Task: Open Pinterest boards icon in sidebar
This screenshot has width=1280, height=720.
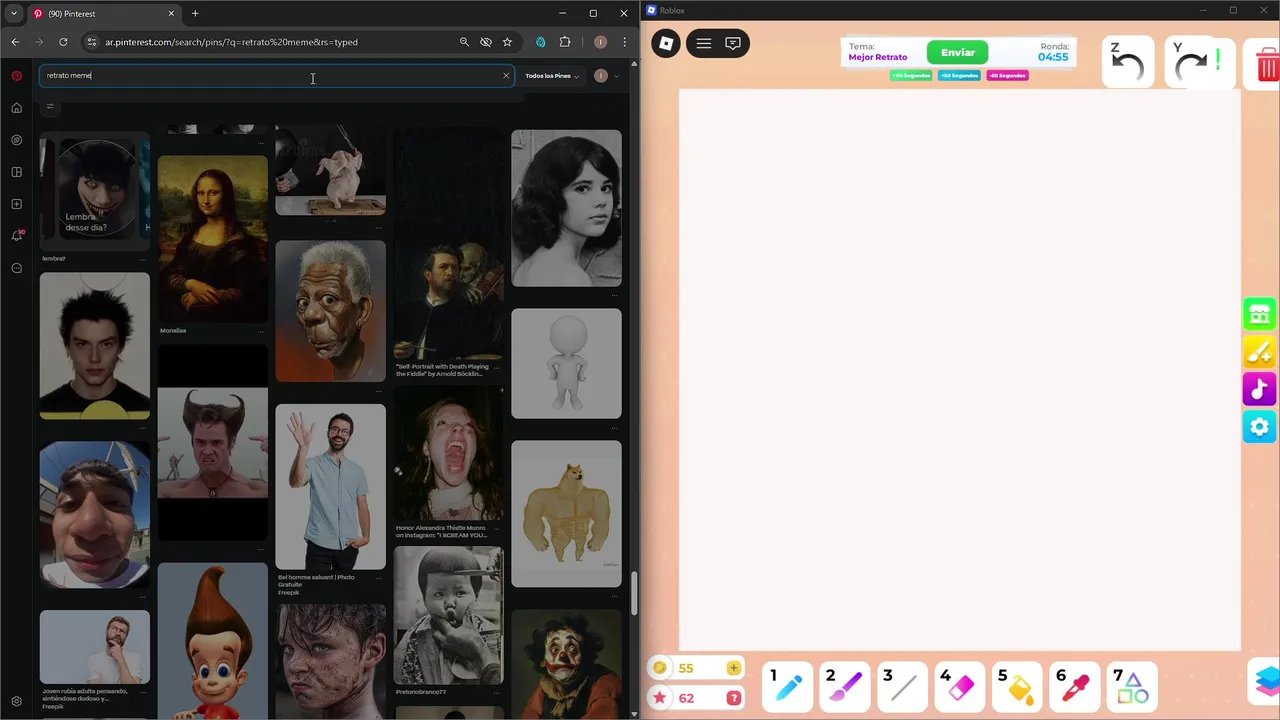Action: pyautogui.click(x=16, y=172)
